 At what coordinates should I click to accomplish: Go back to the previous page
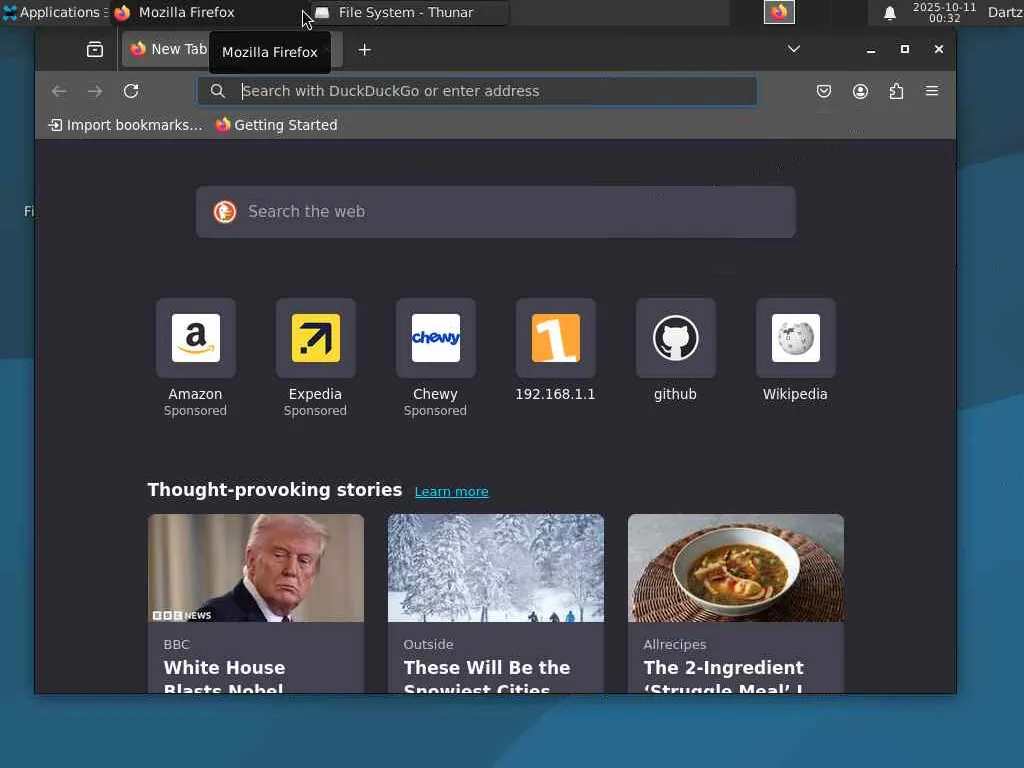59,91
